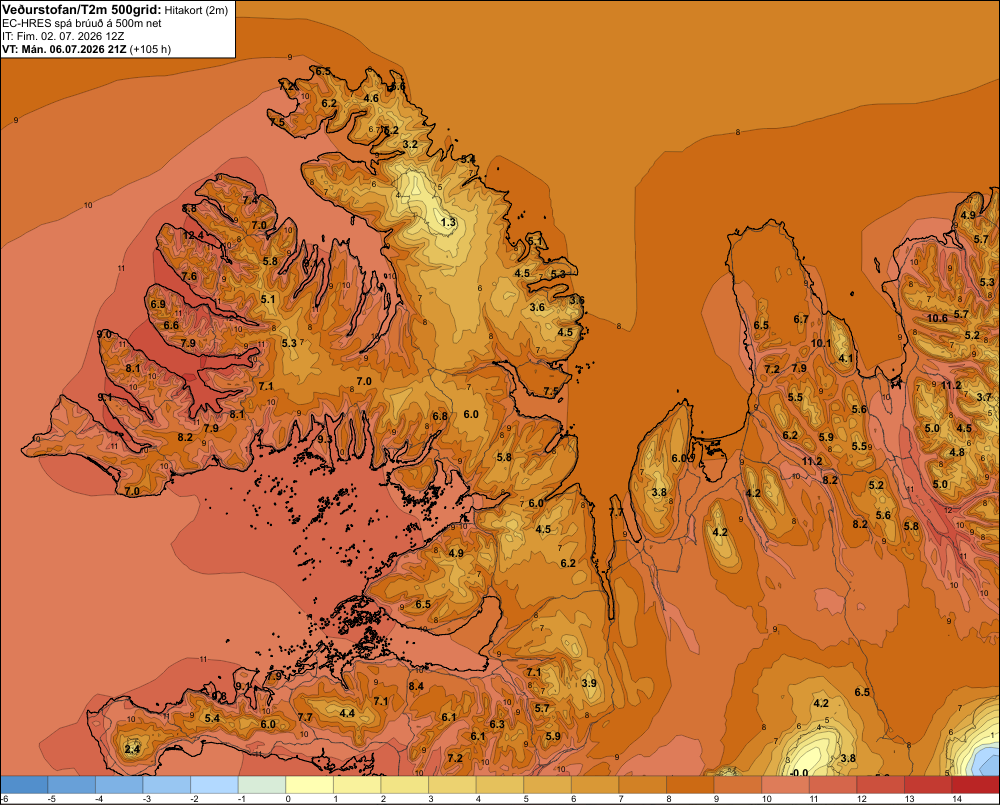Click the VT valid time line in the header
This screenshot has height=805, width=1000.
click(x=87, y=49)
